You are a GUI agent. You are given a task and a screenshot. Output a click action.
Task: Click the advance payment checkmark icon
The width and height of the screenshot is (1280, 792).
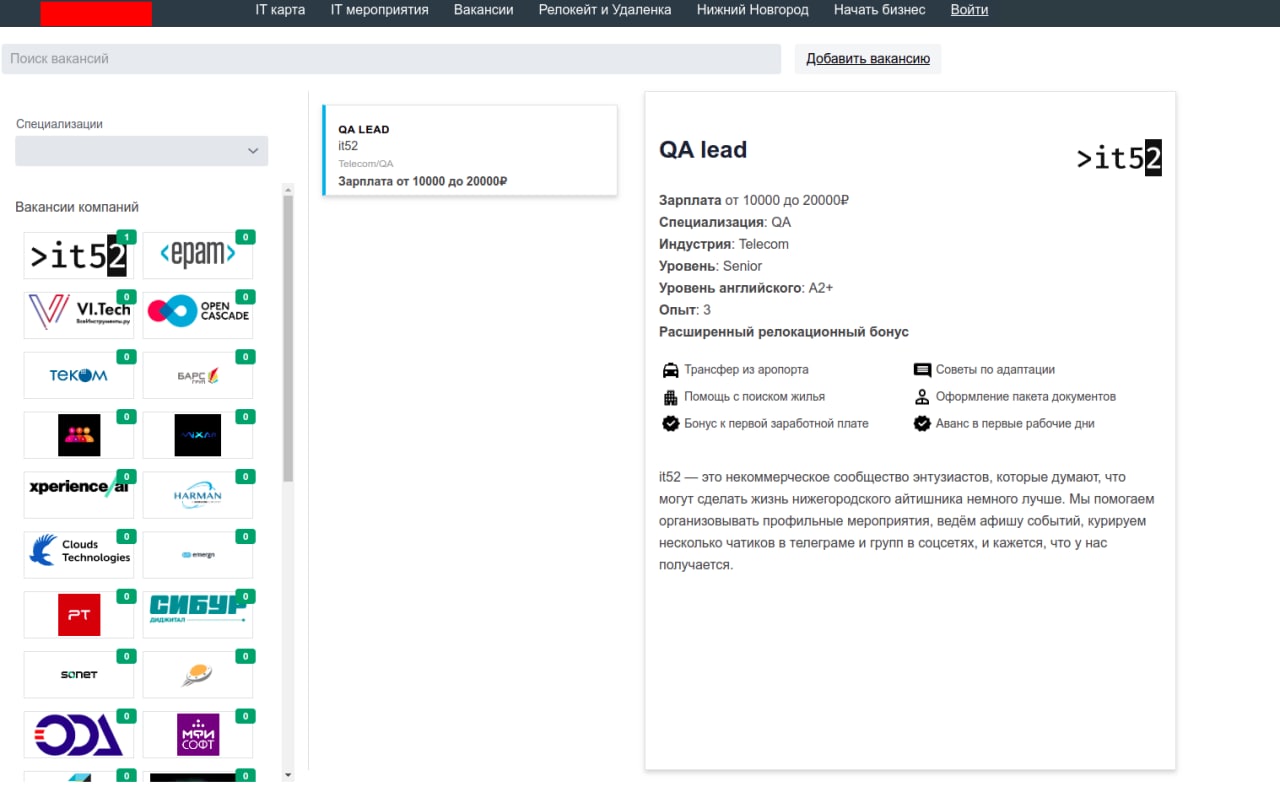922,424
